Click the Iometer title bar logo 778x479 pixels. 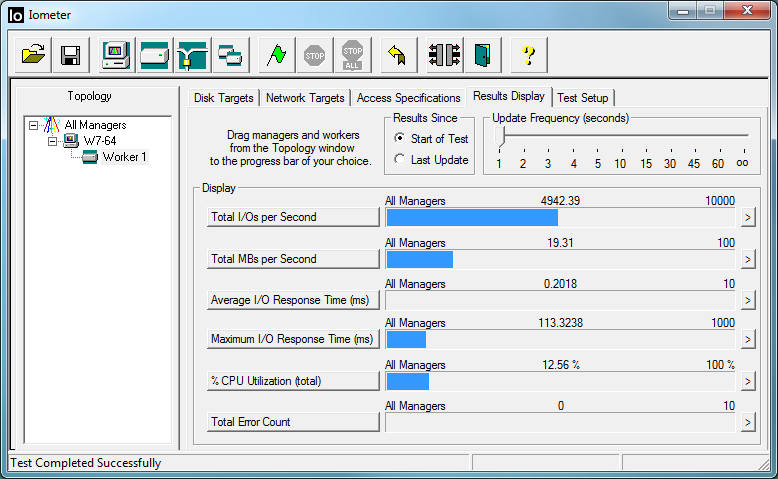16,15
